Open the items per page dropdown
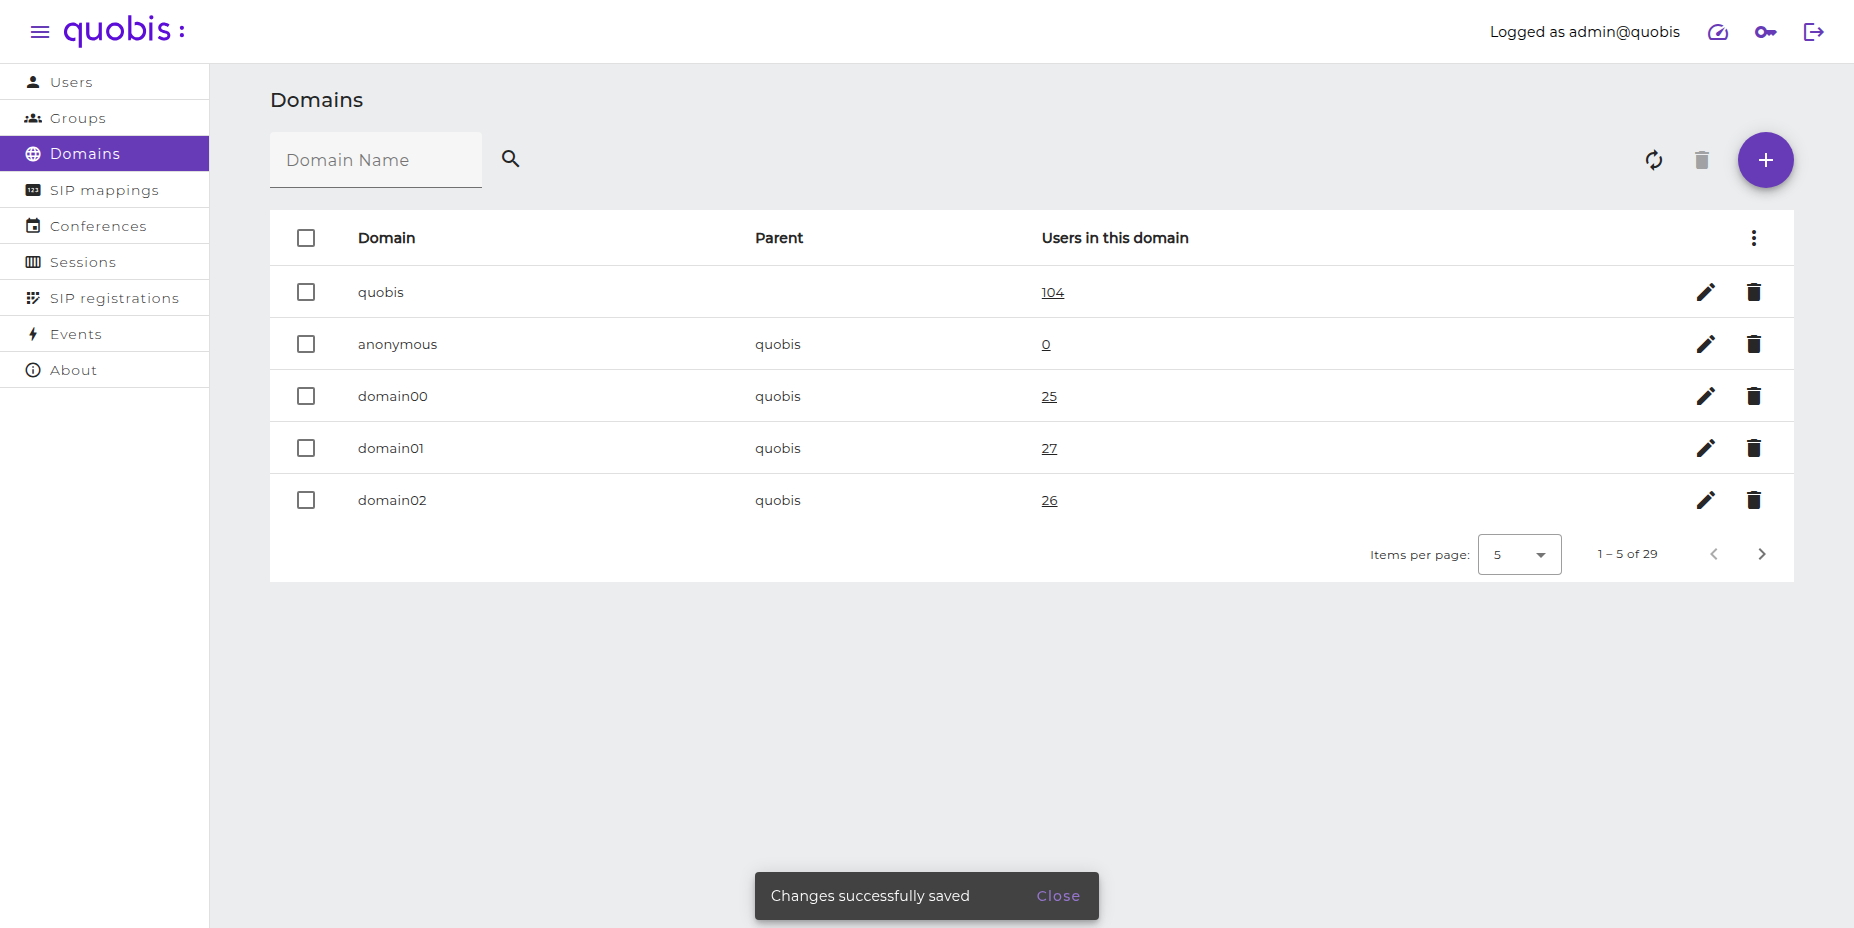Viewport: 1854px width, 928px height. pyautogui.click(x=1520, y=554)
